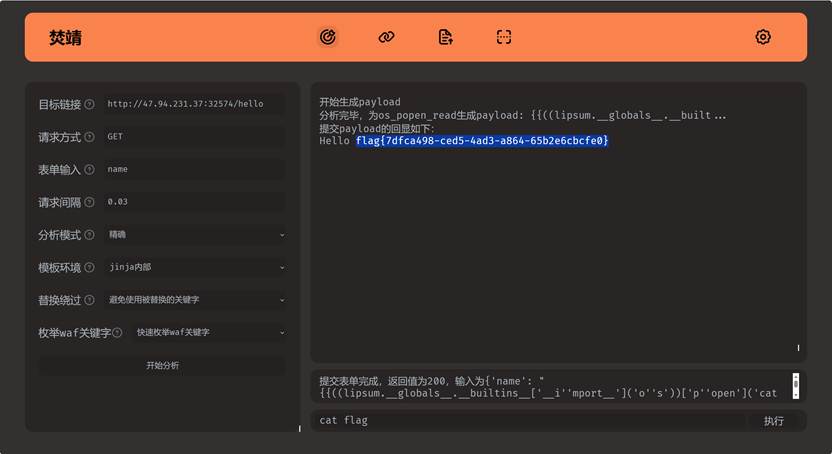Click help icon beside 目标链接
832x454 pixels.
pos(90,104)
